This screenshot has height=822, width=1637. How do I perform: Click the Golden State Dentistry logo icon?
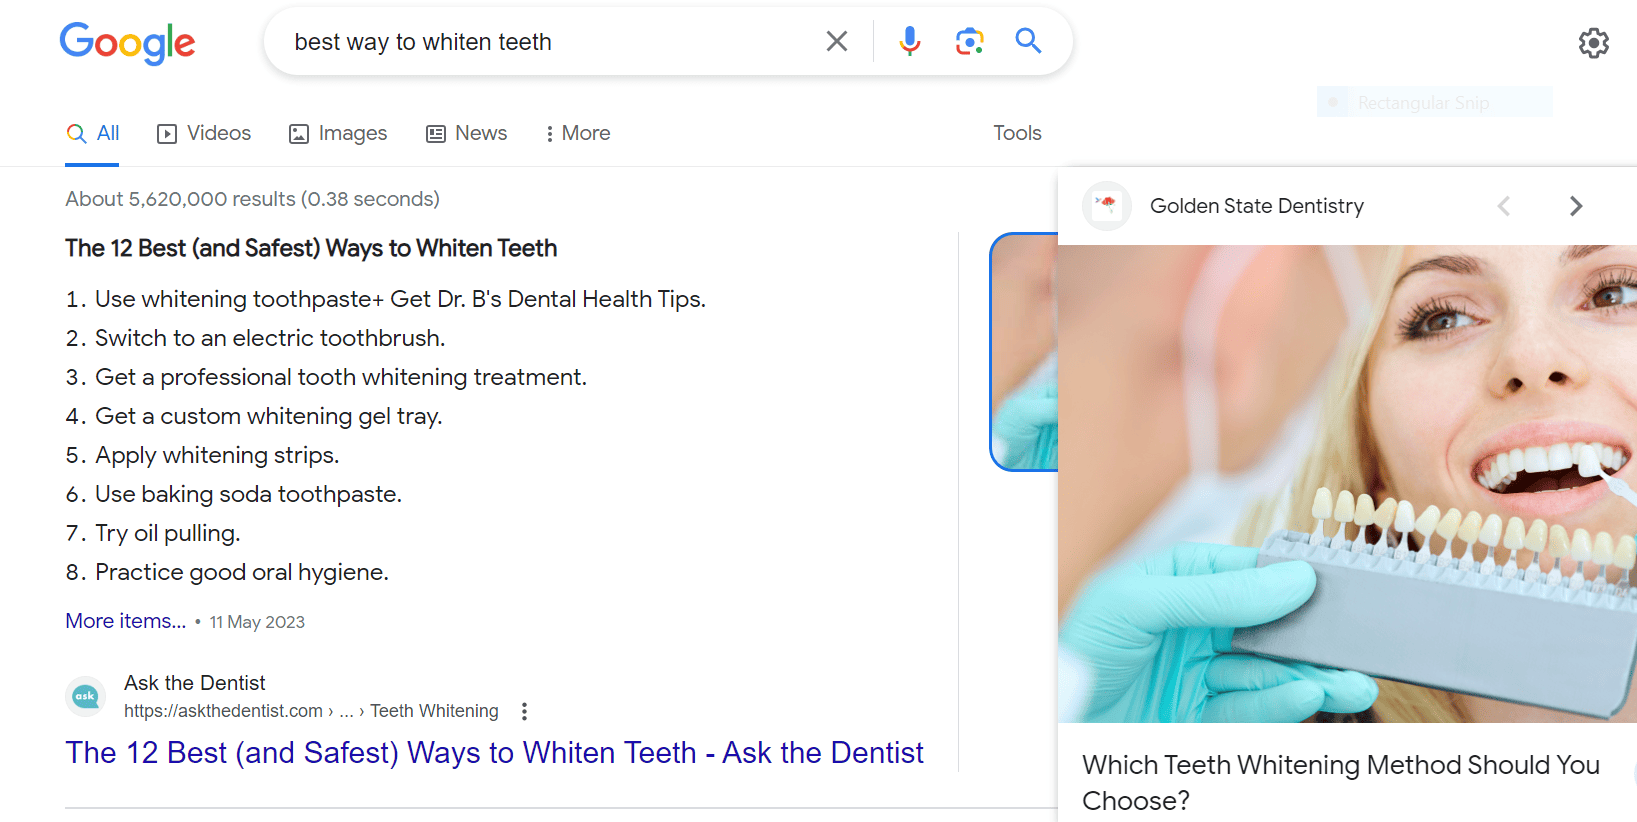1106,206
